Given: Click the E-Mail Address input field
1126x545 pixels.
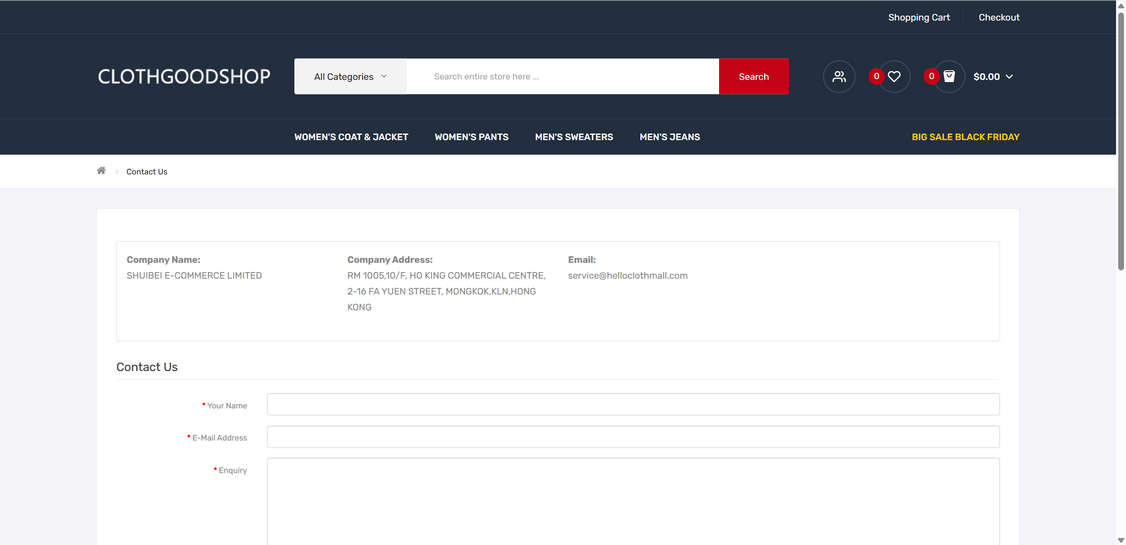Looking at the screenshot, I should click(632, 437).
